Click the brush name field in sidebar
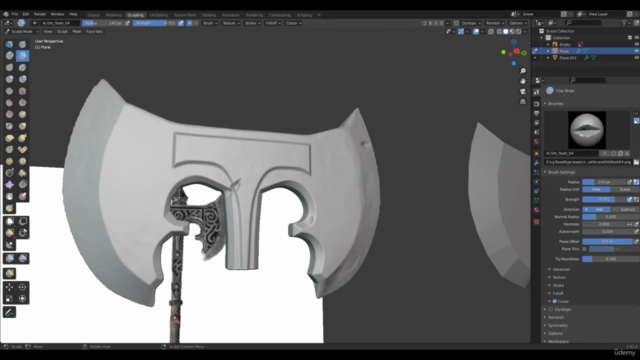The image size is (640, 360). tap(571, 153)
